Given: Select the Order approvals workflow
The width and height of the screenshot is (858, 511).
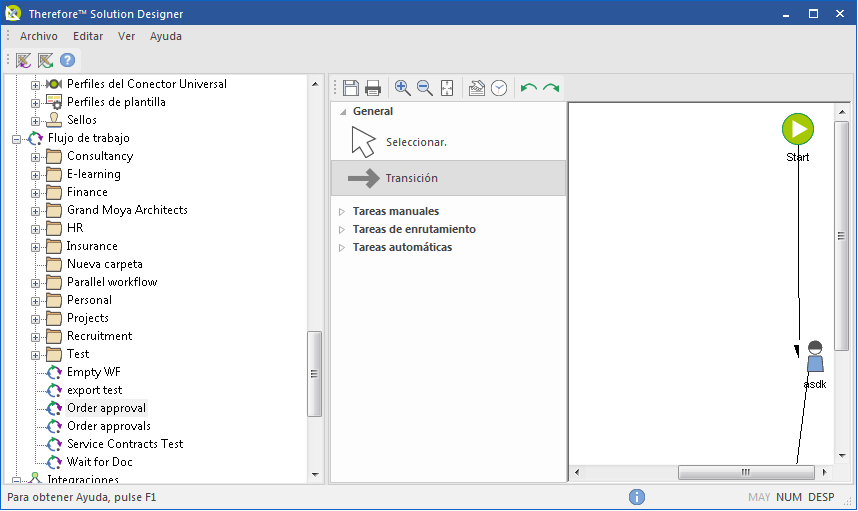Looking at the screenshot, I should click(x=109, y=426).
